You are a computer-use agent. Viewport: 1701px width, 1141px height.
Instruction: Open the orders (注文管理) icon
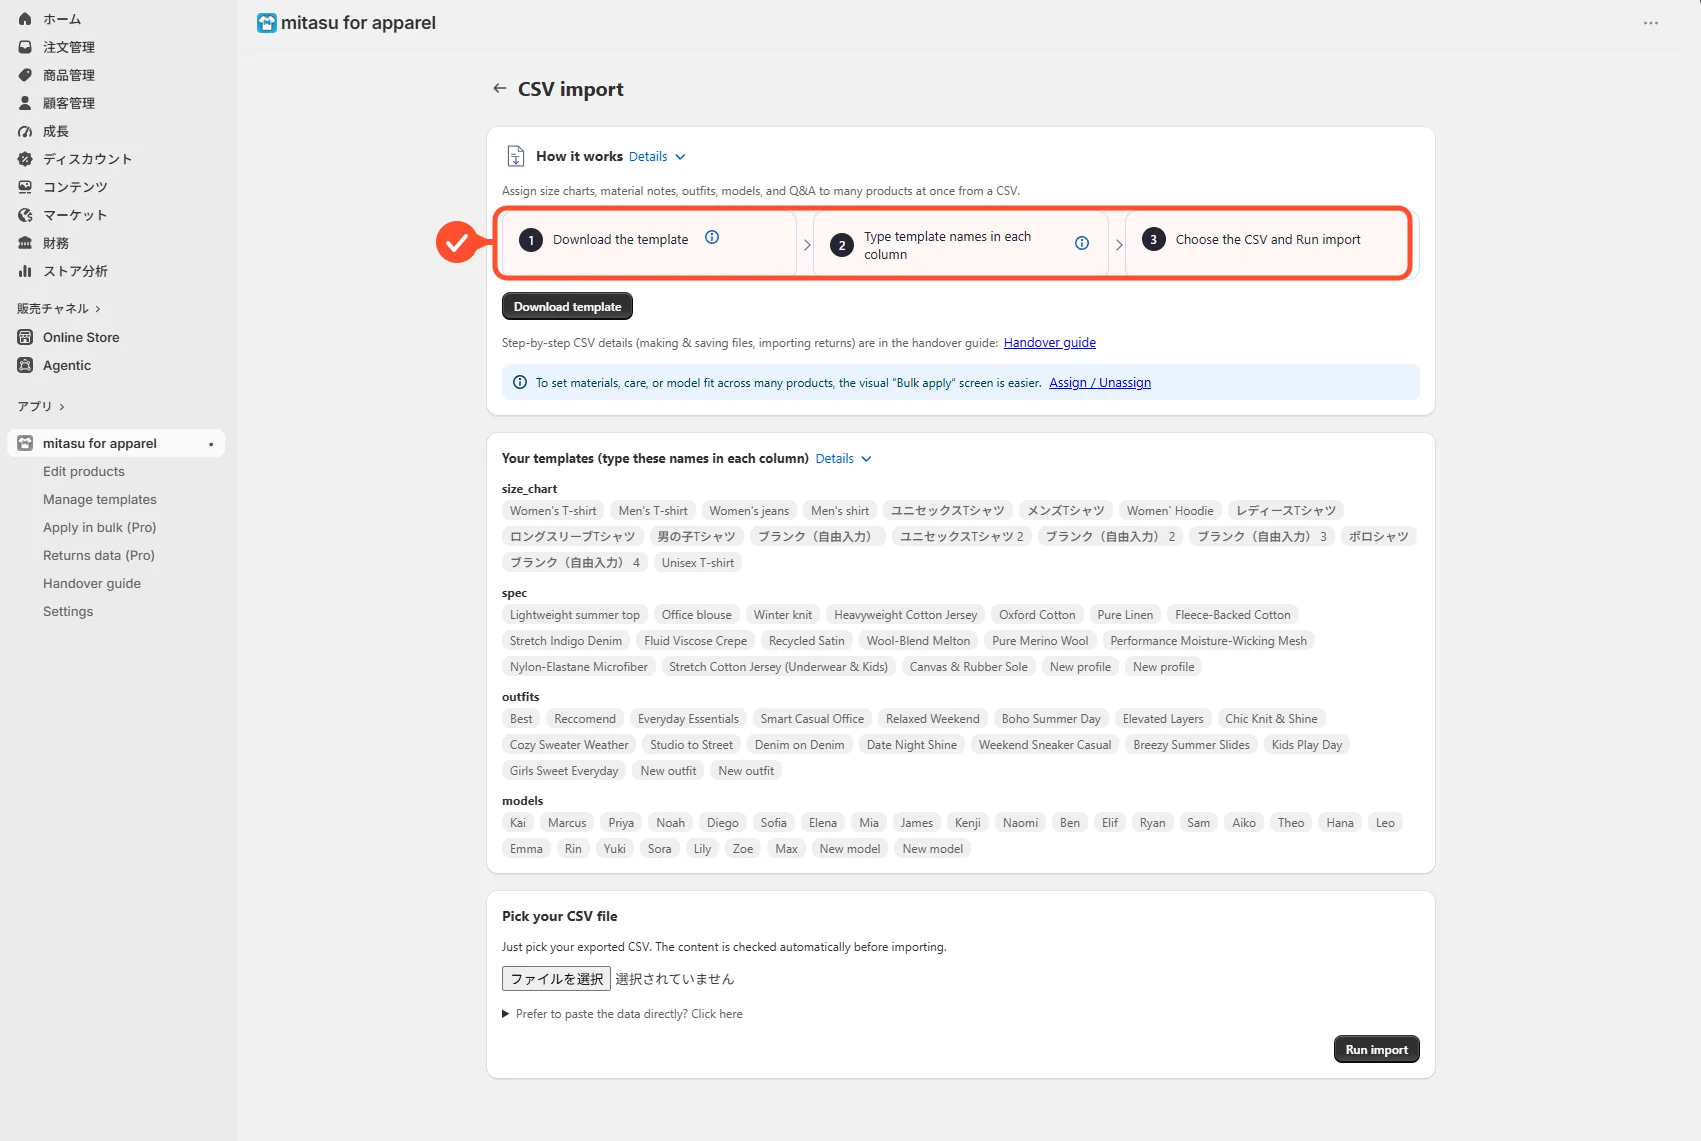[25, 47]
